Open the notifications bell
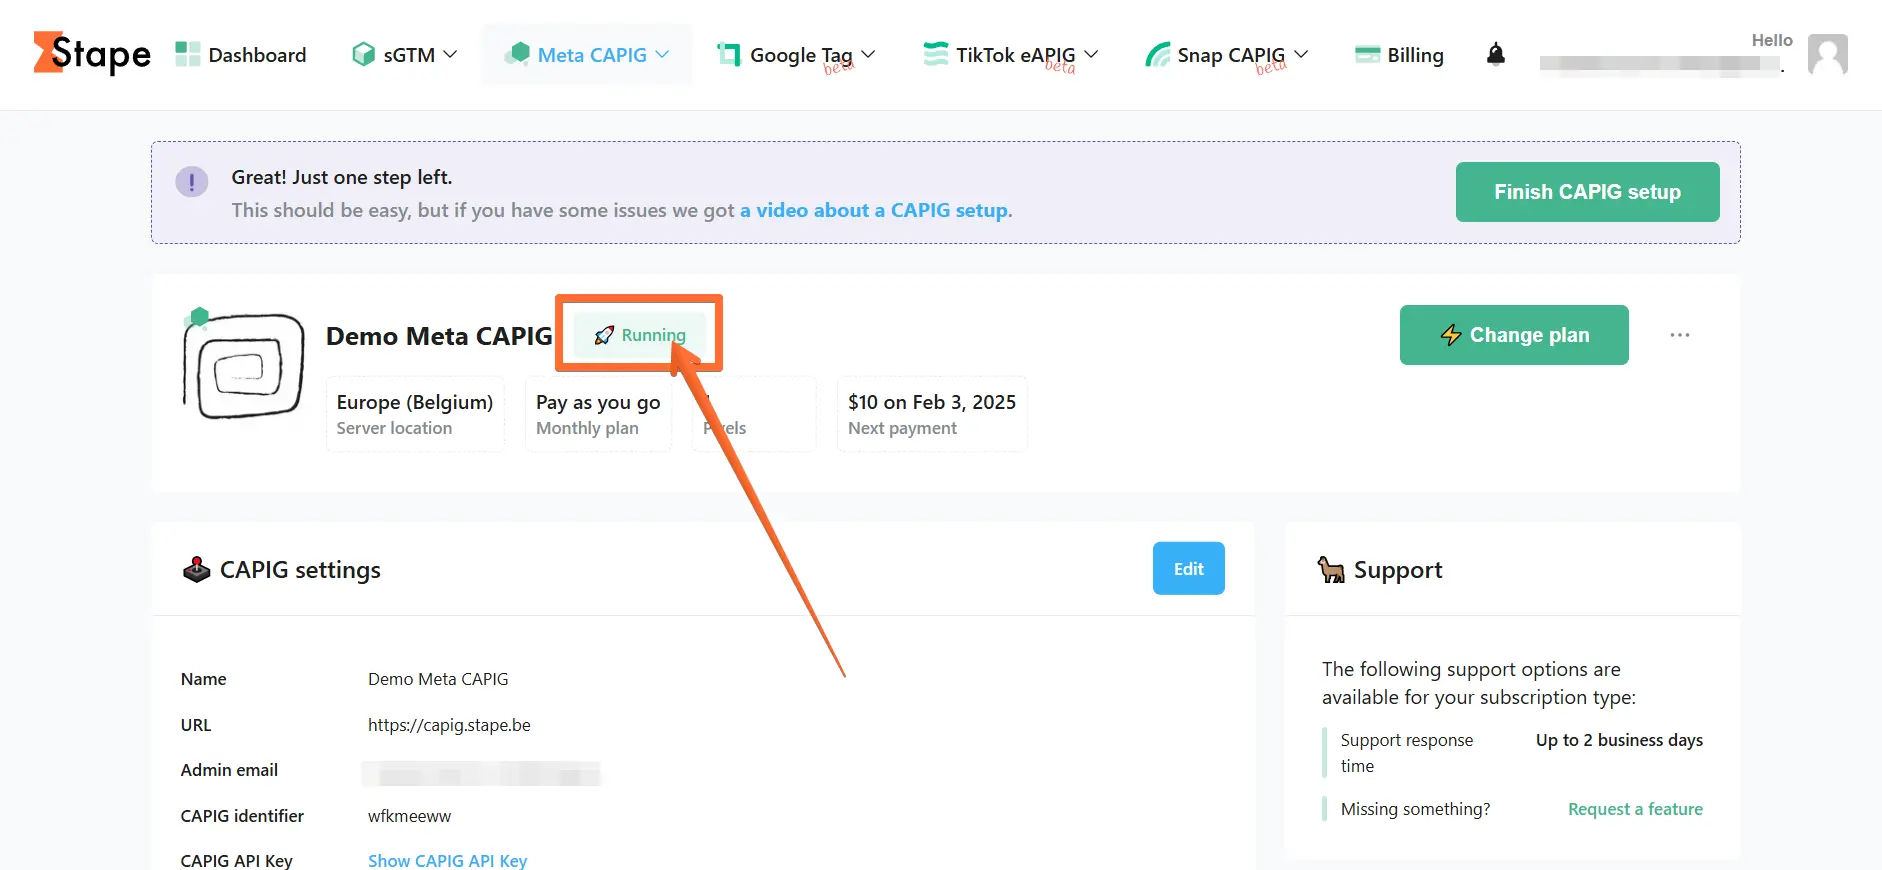Screen dimensions: 1882x870 pos(1495,54)
